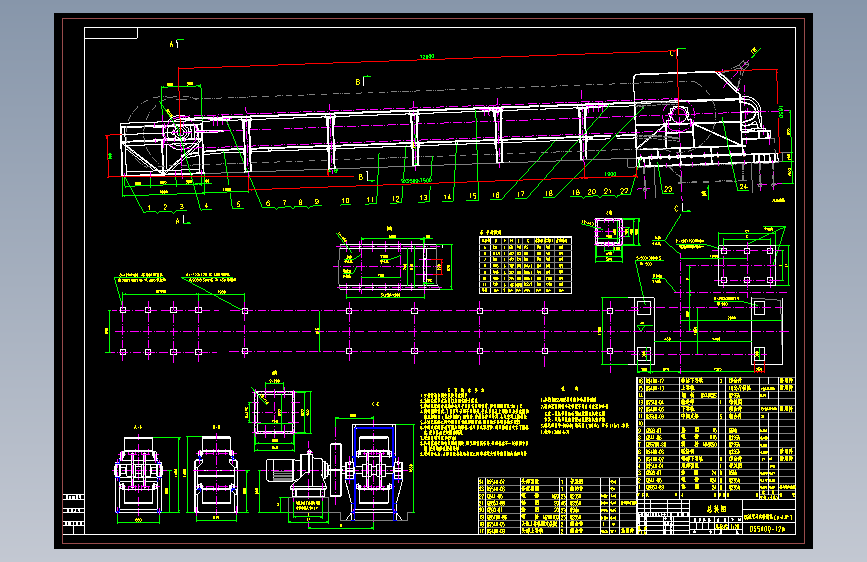Select part callout number 23
Image resolution: width=867 pixels, height=562 pixels.
(x=668, y=189)
